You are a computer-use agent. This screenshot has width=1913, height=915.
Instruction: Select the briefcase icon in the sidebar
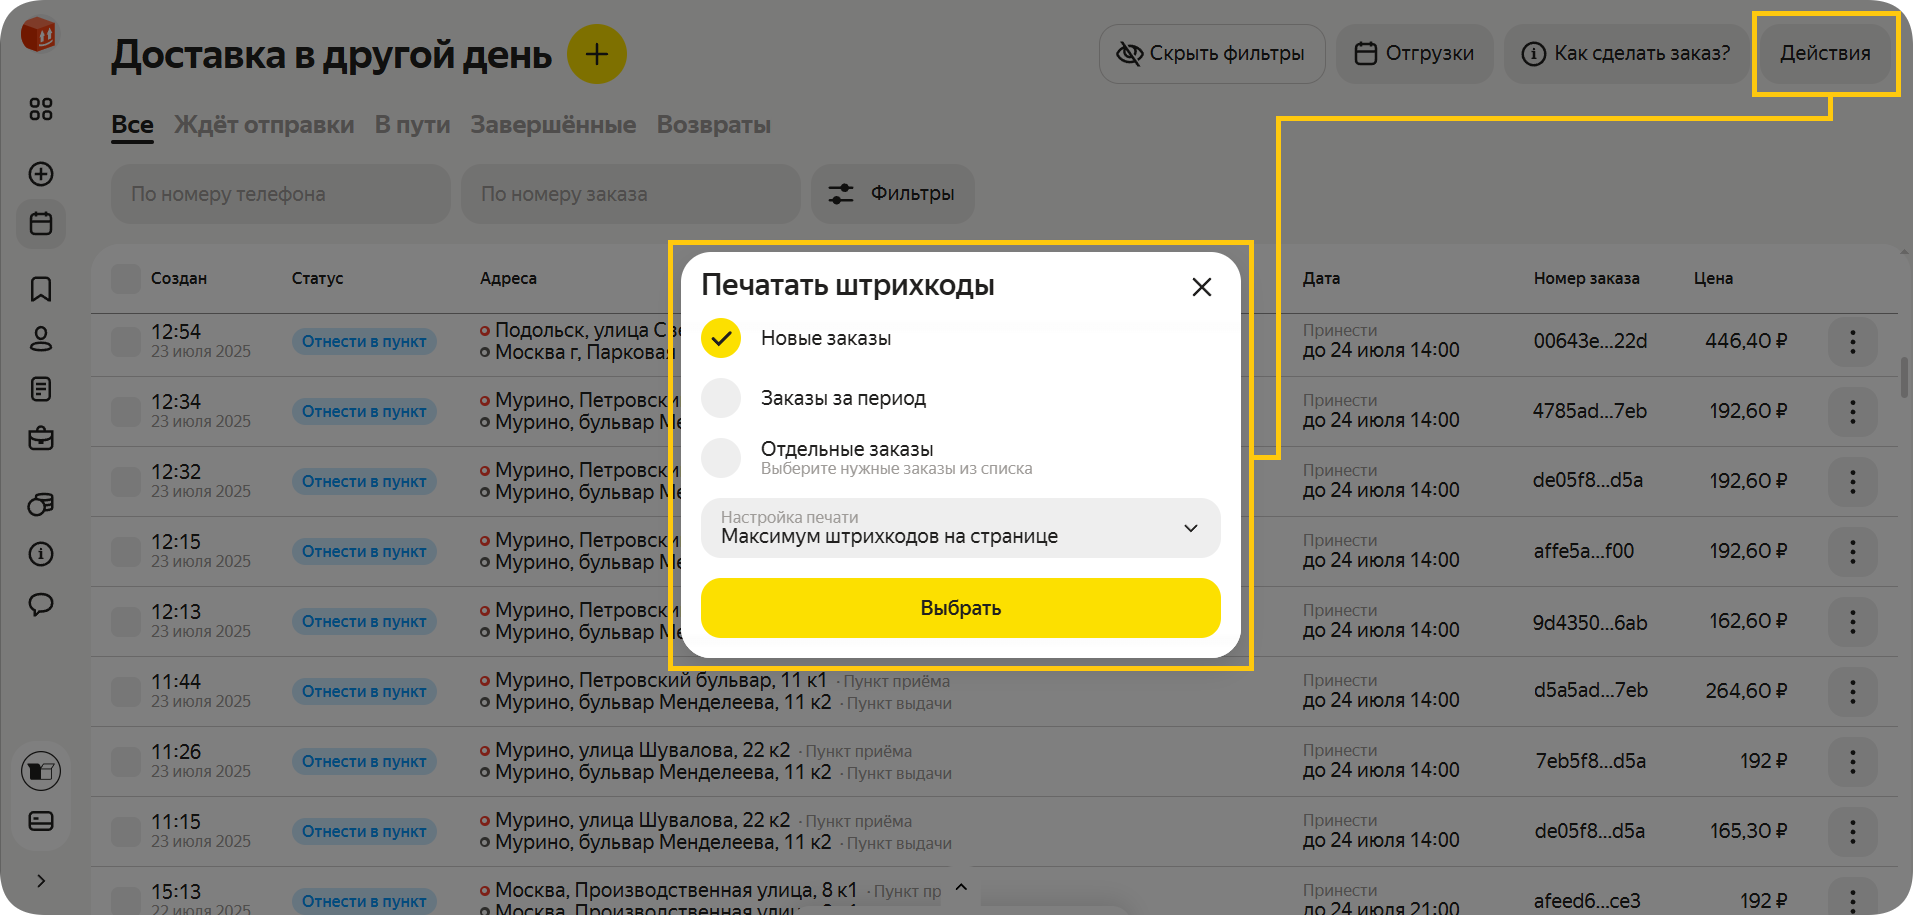(40, 438)
